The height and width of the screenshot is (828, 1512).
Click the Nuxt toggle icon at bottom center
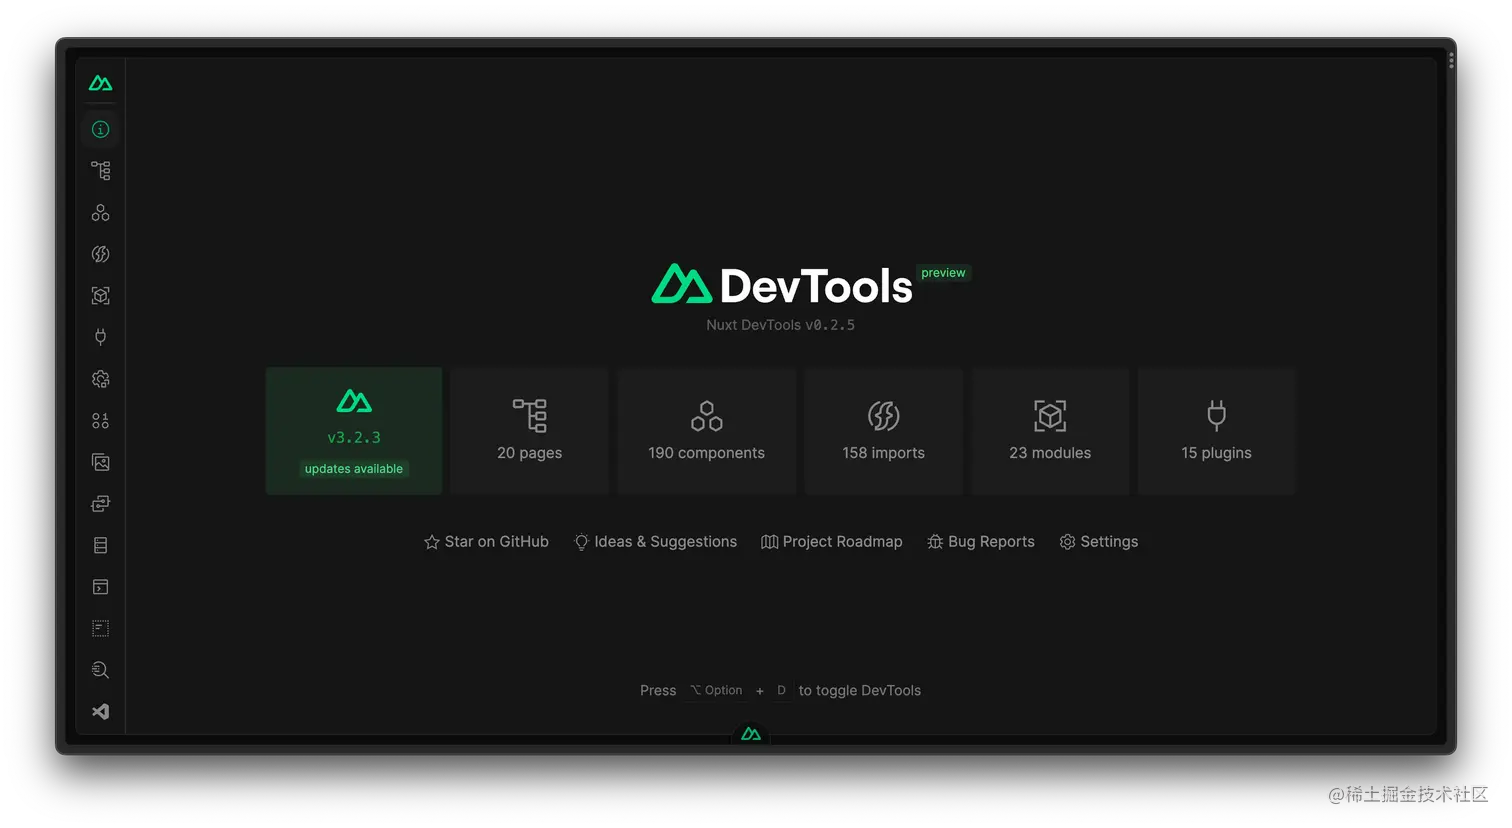[751, 734]
